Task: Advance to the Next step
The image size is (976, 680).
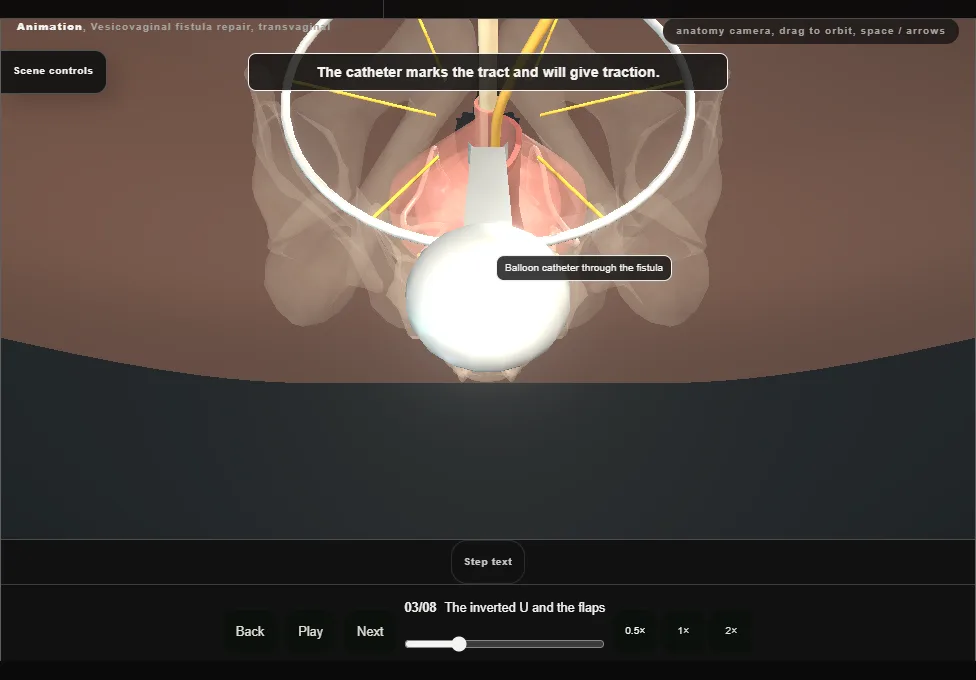Action: tap(370, 631)
